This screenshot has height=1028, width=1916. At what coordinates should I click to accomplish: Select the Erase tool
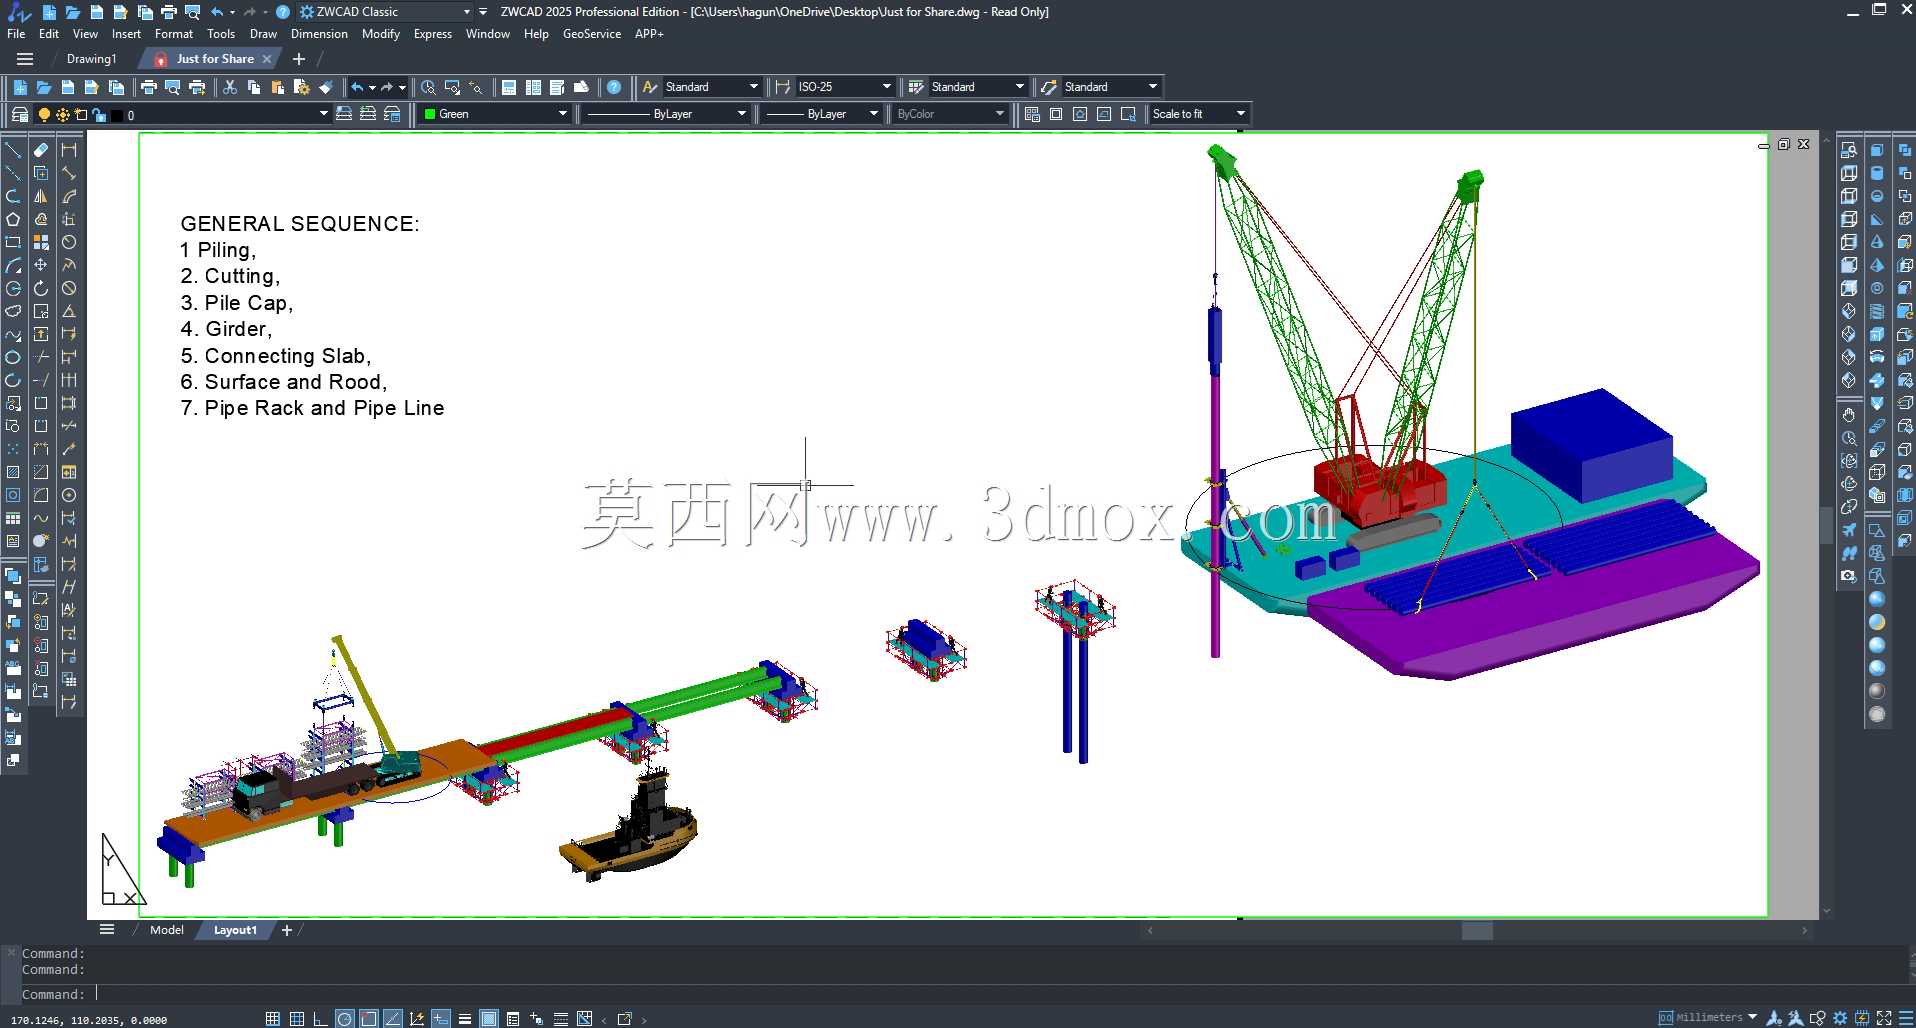coord(41,150)
